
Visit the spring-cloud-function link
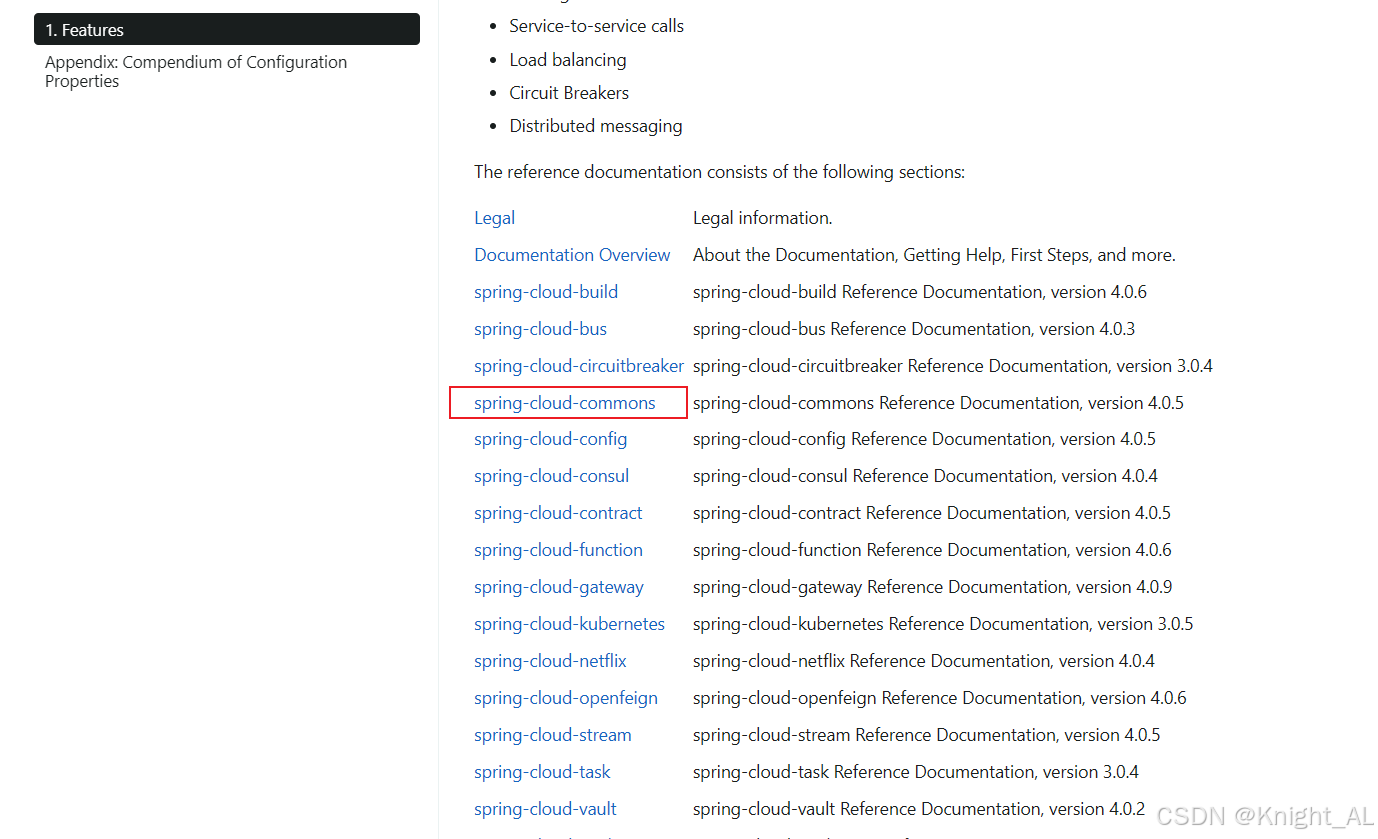pos(558,550)
